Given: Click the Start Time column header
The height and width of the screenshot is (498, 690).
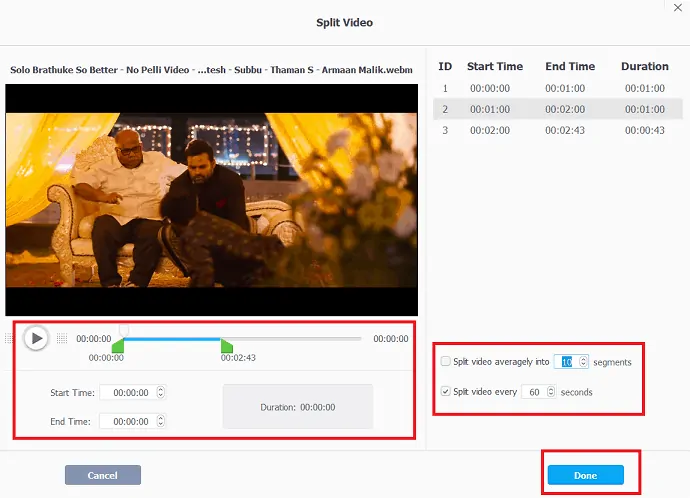Looking at the screenshot, I should coord(495,66).
